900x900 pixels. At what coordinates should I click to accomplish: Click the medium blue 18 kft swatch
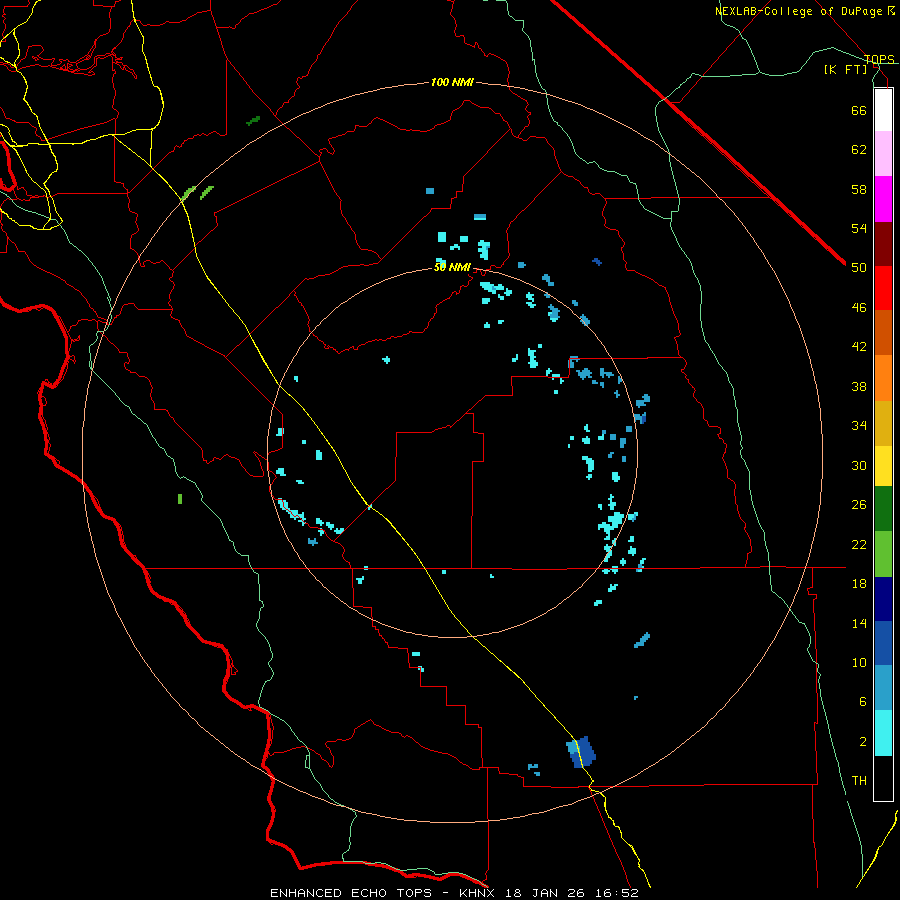coord(883,643)
